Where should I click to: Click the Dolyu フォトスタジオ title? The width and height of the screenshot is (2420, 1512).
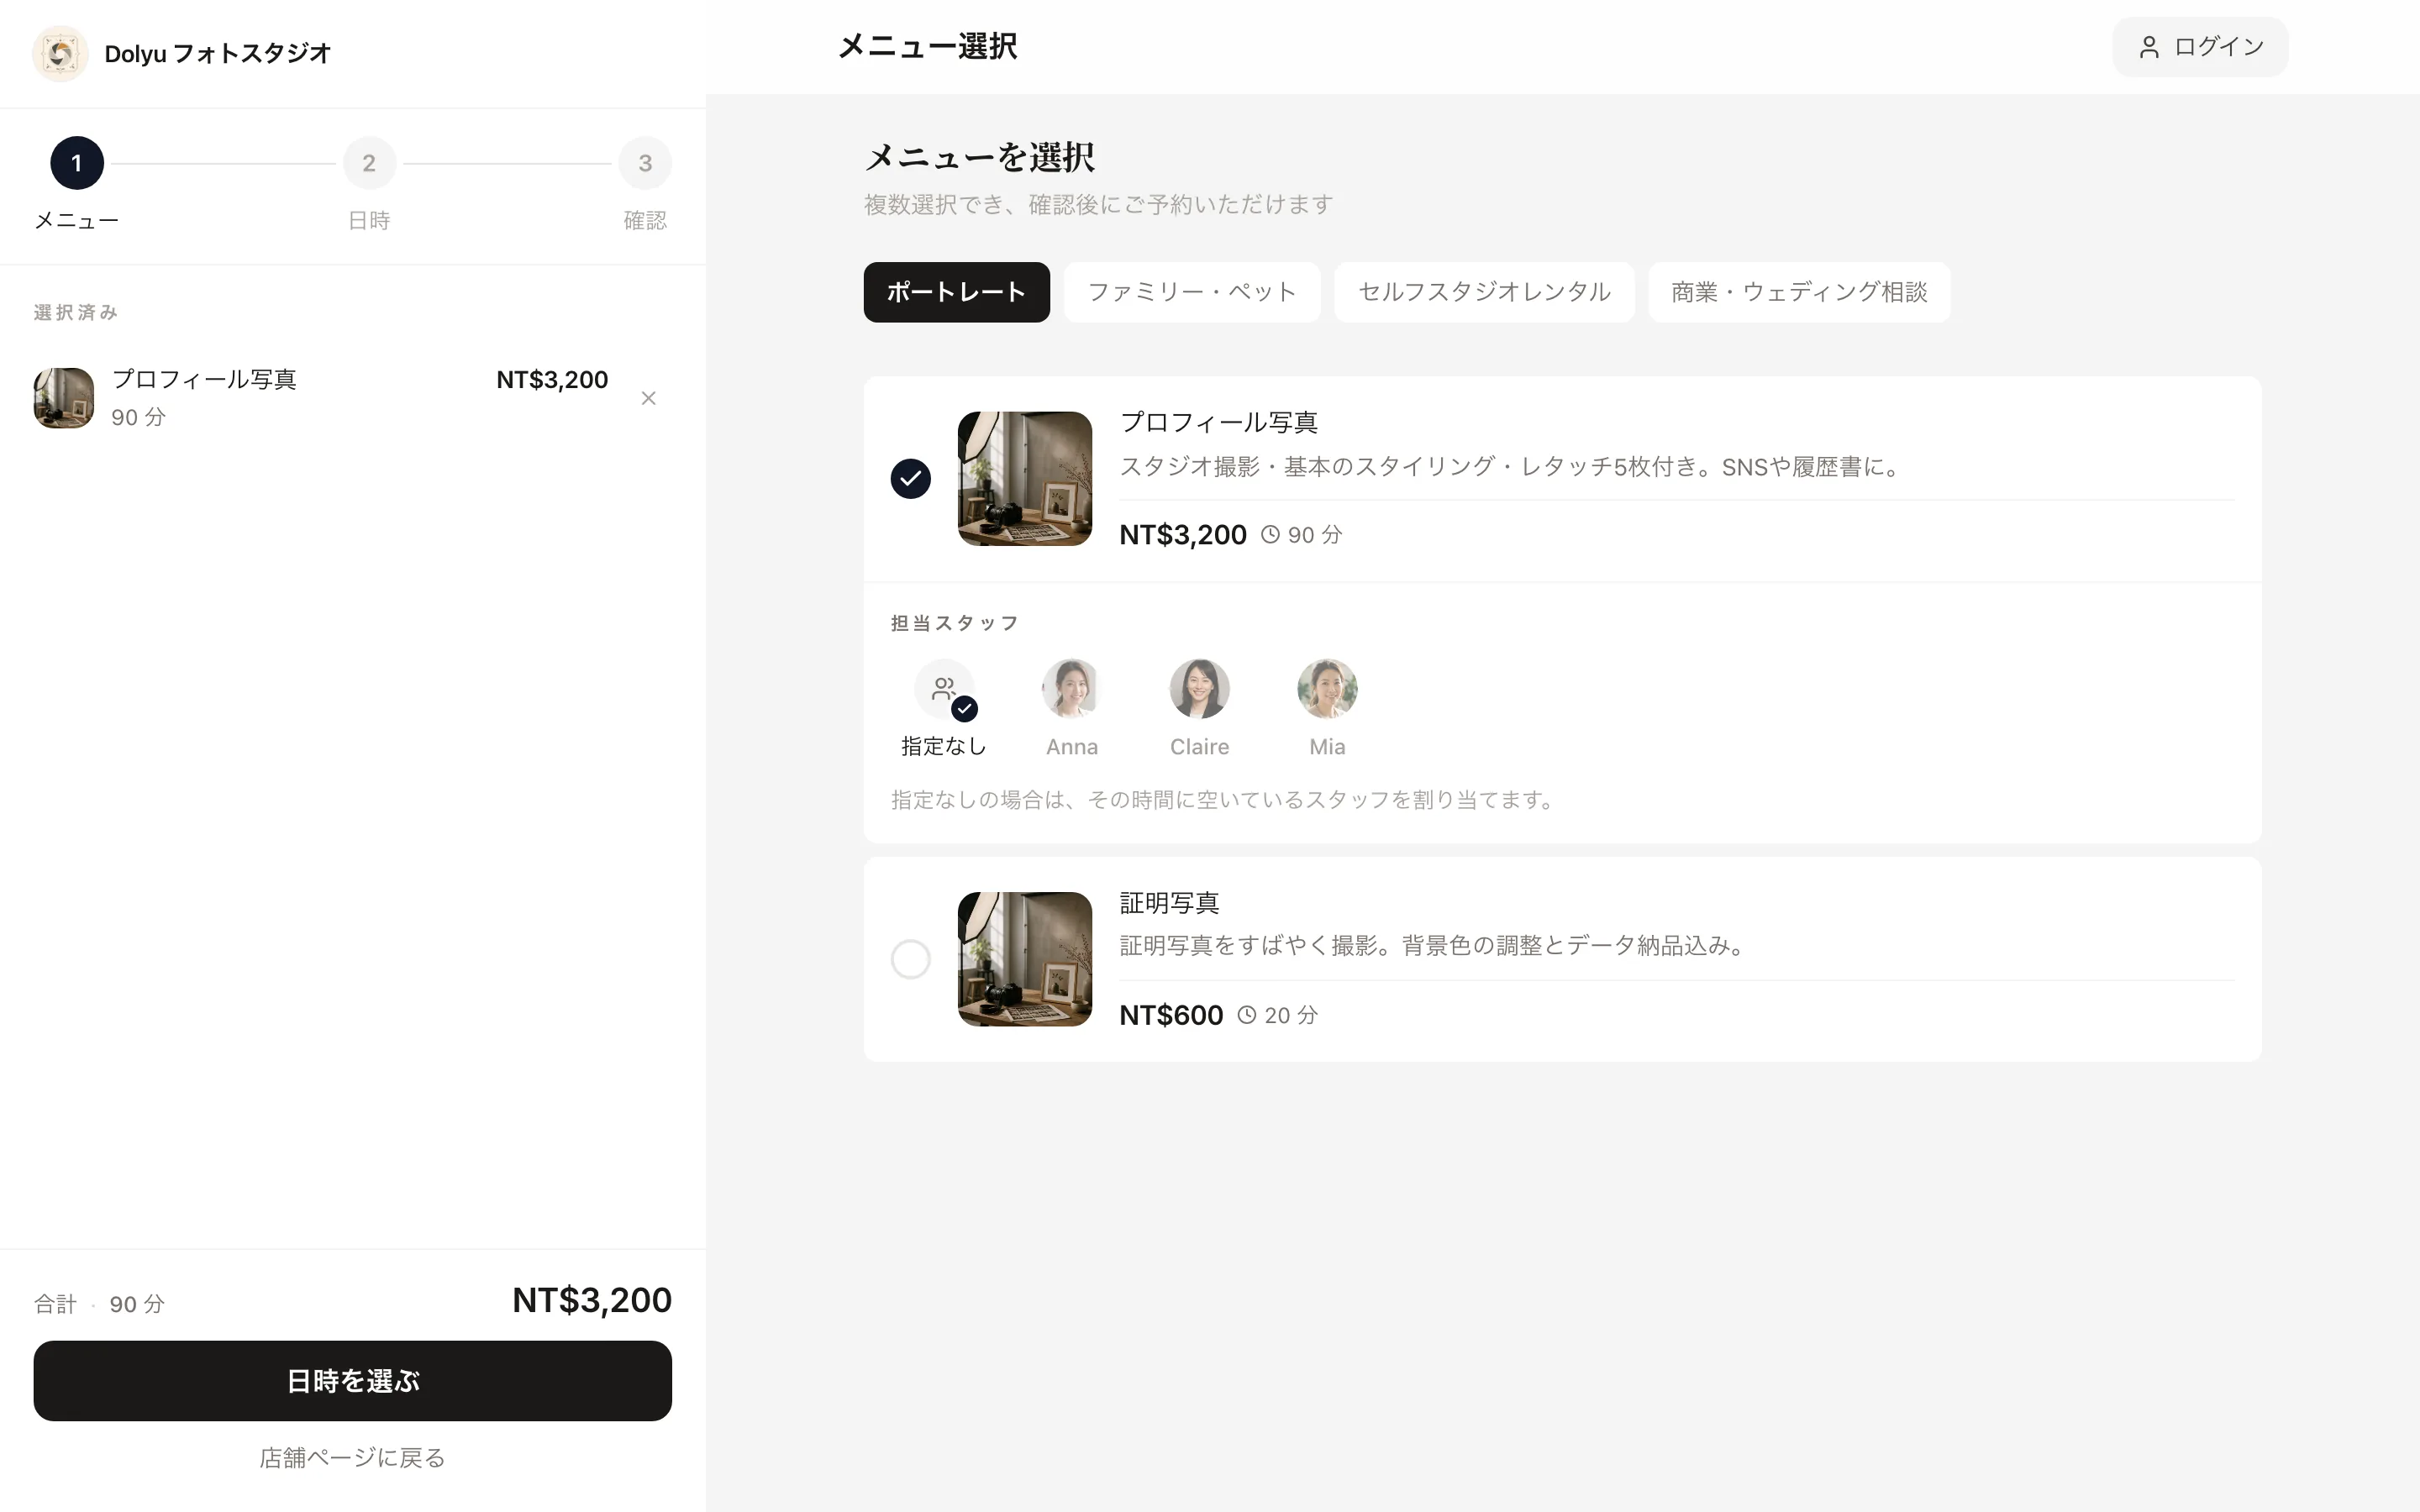[x=218, y=53]
